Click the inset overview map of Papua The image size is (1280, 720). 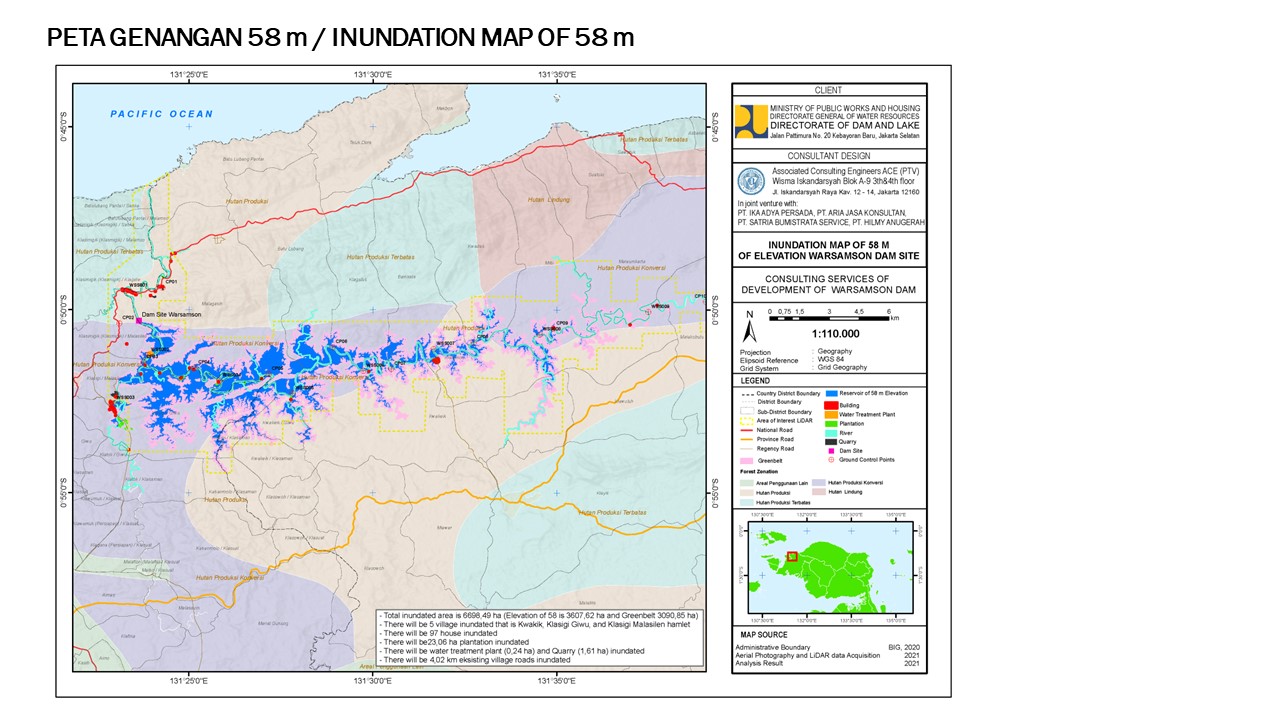830,566
